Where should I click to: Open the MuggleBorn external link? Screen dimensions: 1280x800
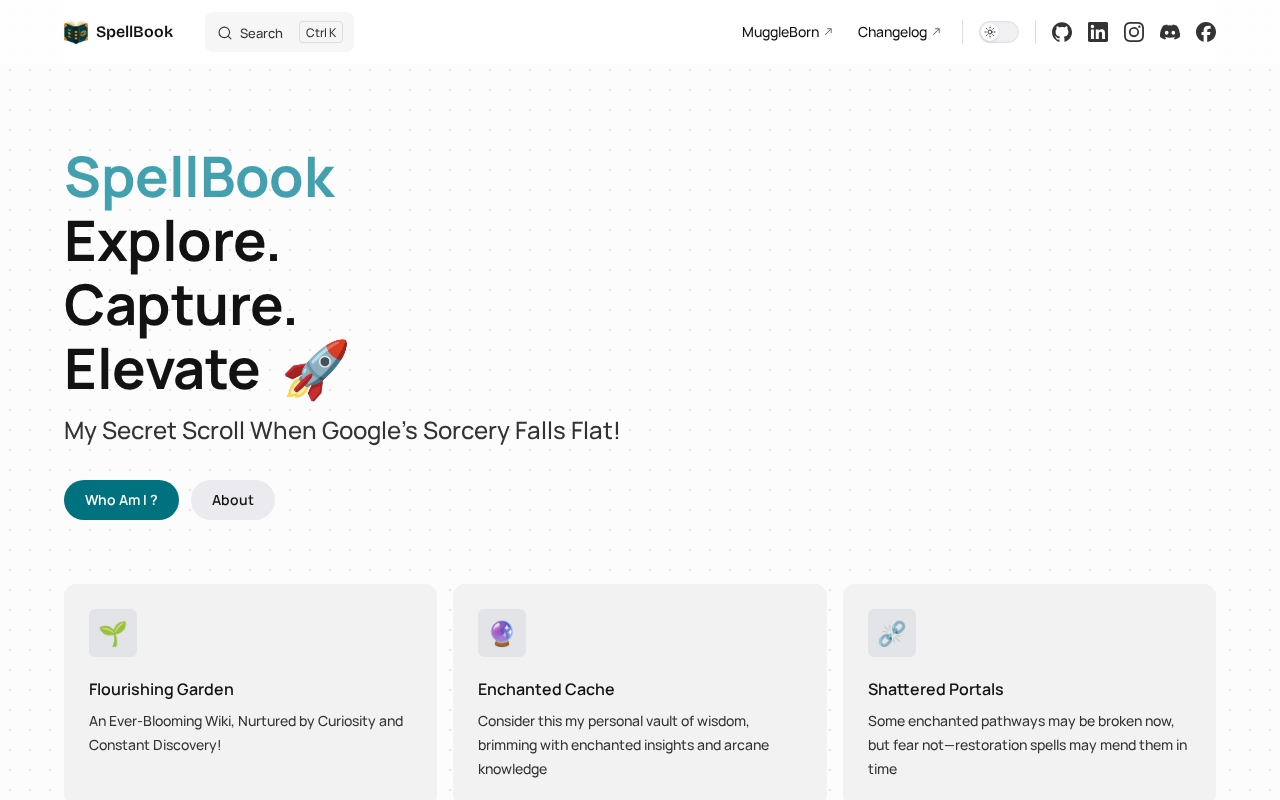click(787, 32)
